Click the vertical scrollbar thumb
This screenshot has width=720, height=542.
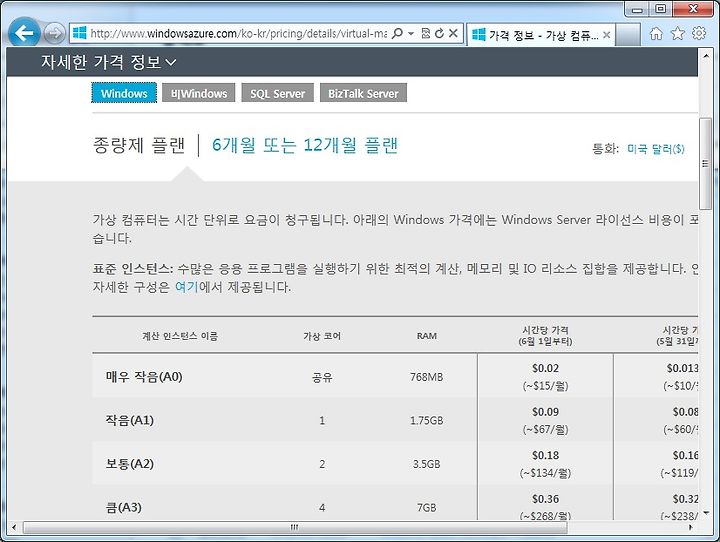pyautogui.click(x=705, y=164)
